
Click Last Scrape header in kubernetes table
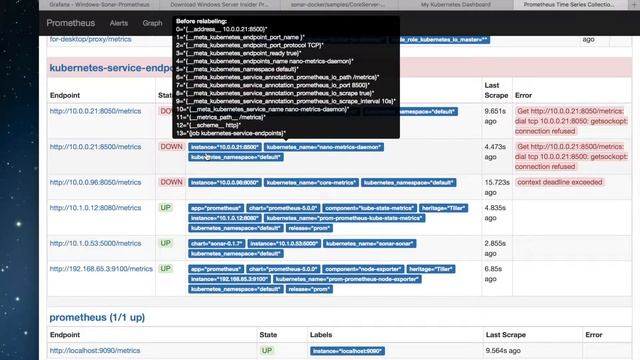(x=496, y=90)
